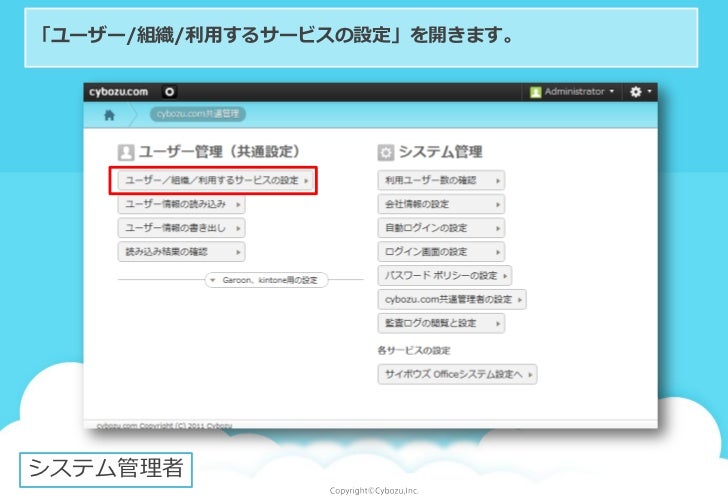Open 自動ログインの設定
Image resolution: width=728 pixels, height=504 pixels.
441,228
